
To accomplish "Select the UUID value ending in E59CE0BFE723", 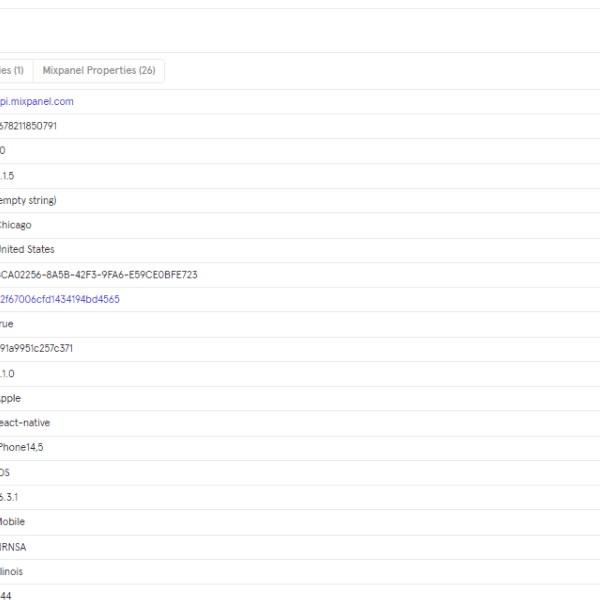I will point(98,275).
